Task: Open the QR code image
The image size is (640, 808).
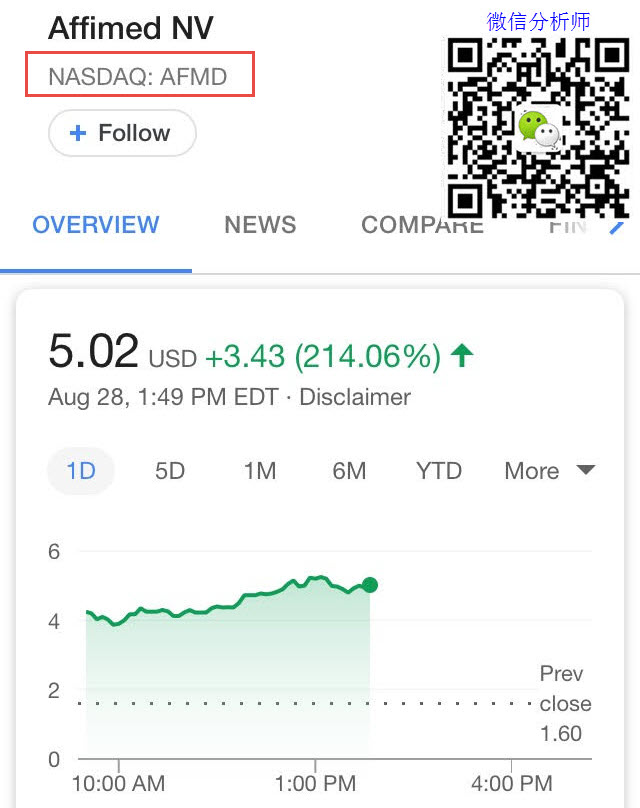Action: click(538, 127)
